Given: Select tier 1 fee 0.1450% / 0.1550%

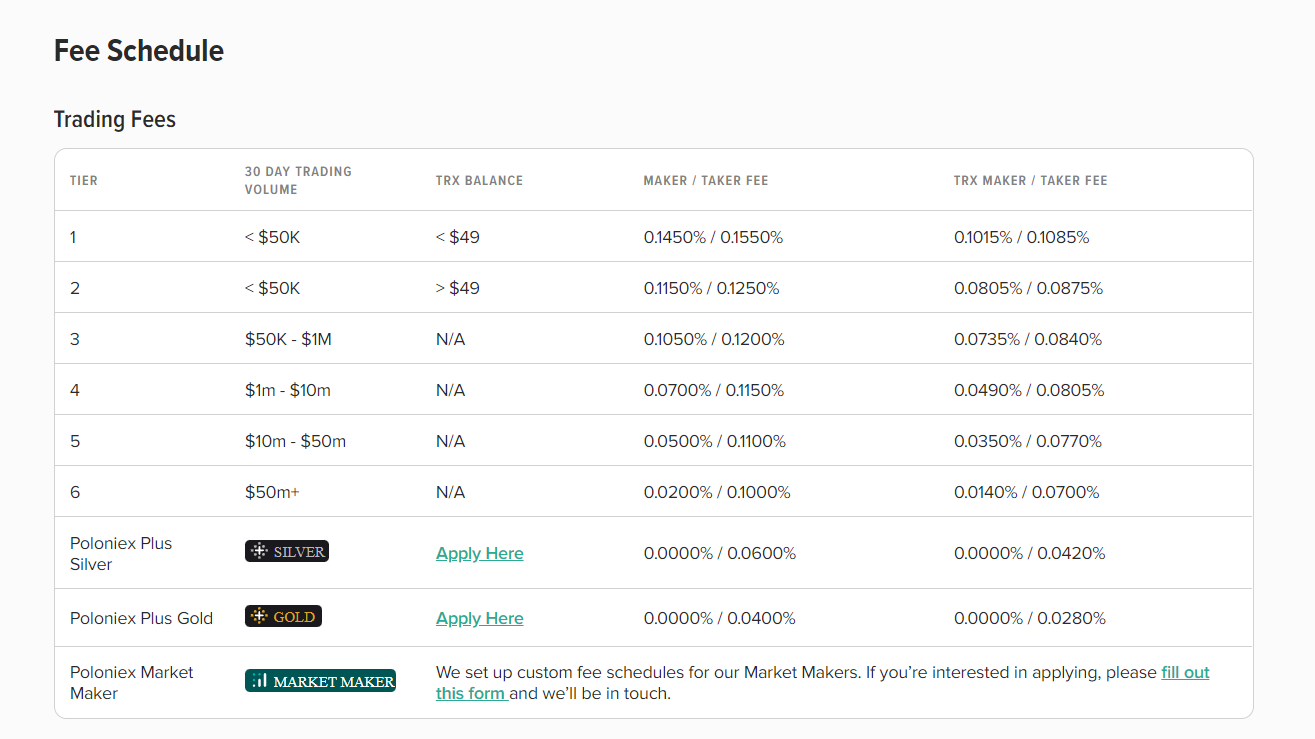Looking at the screenshot, I should point(714,237).
